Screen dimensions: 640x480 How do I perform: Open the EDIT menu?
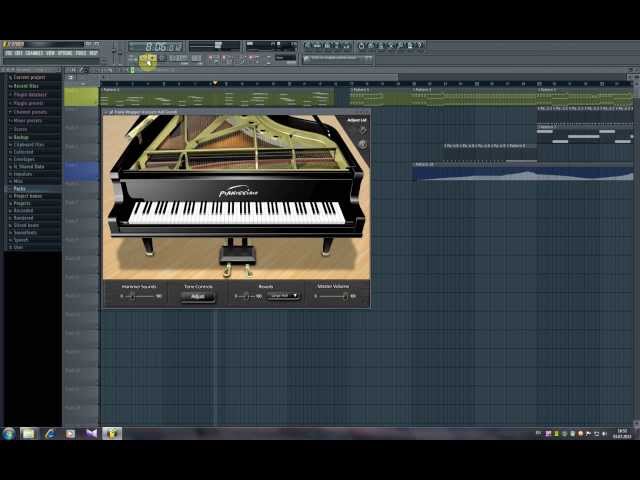click(x=19, y=53)
